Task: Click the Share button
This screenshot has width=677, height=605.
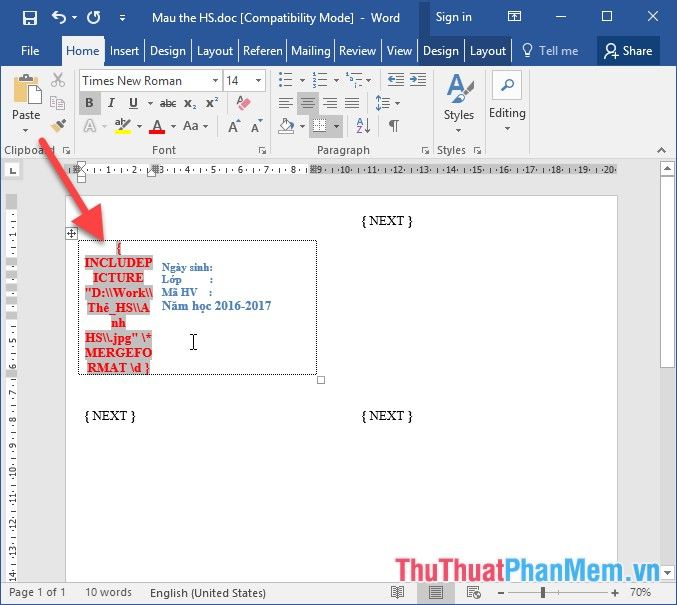Action: [628, 51]
